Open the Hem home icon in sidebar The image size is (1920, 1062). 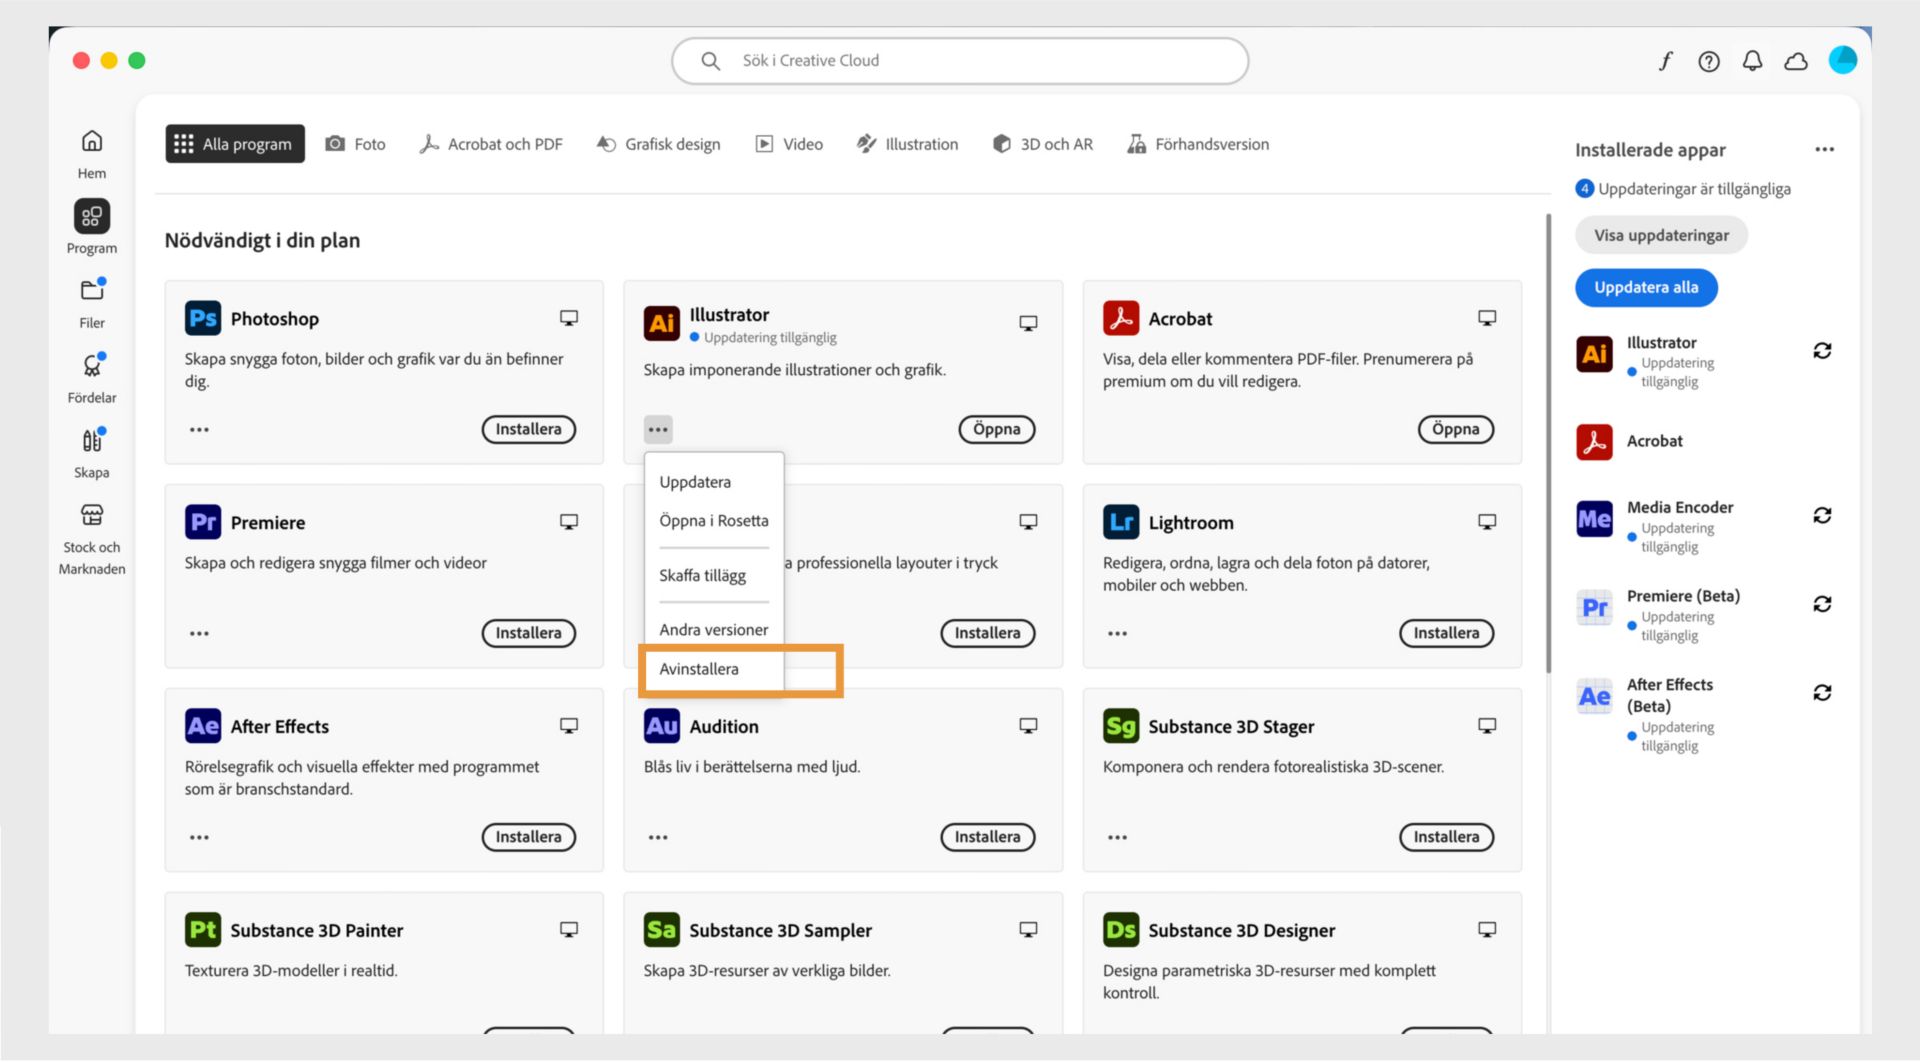pos(92,141)
